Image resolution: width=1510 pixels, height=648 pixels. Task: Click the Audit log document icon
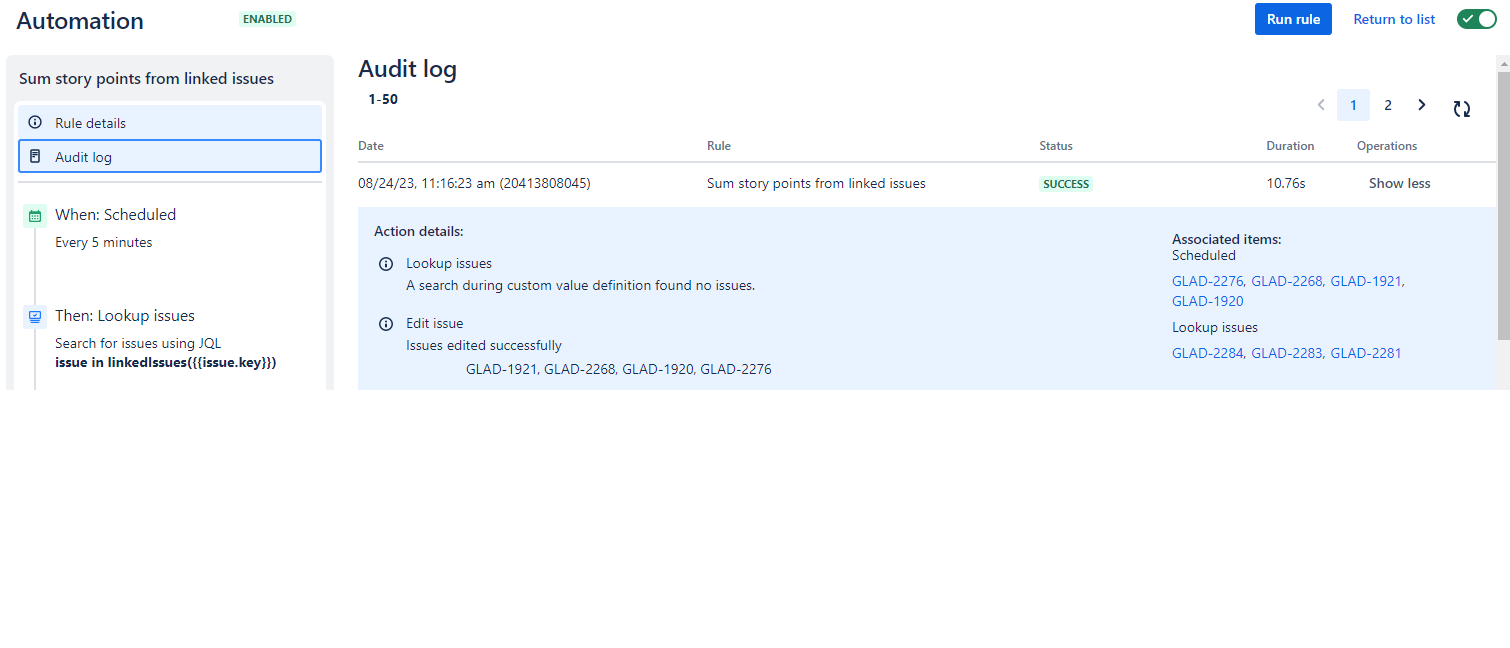point(36,157)
